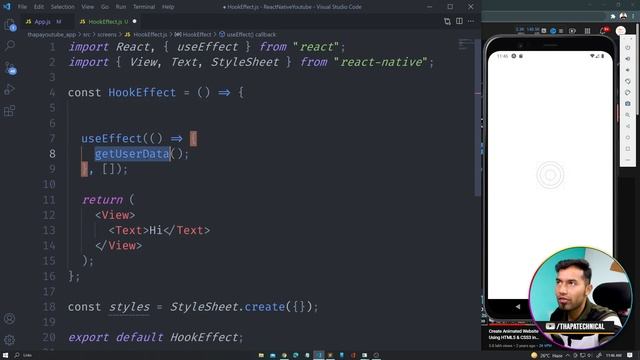The image size is (640, 360).
Task: Click the Open Changes icon in editor toolbar
Action: click(x=447, y=21)
